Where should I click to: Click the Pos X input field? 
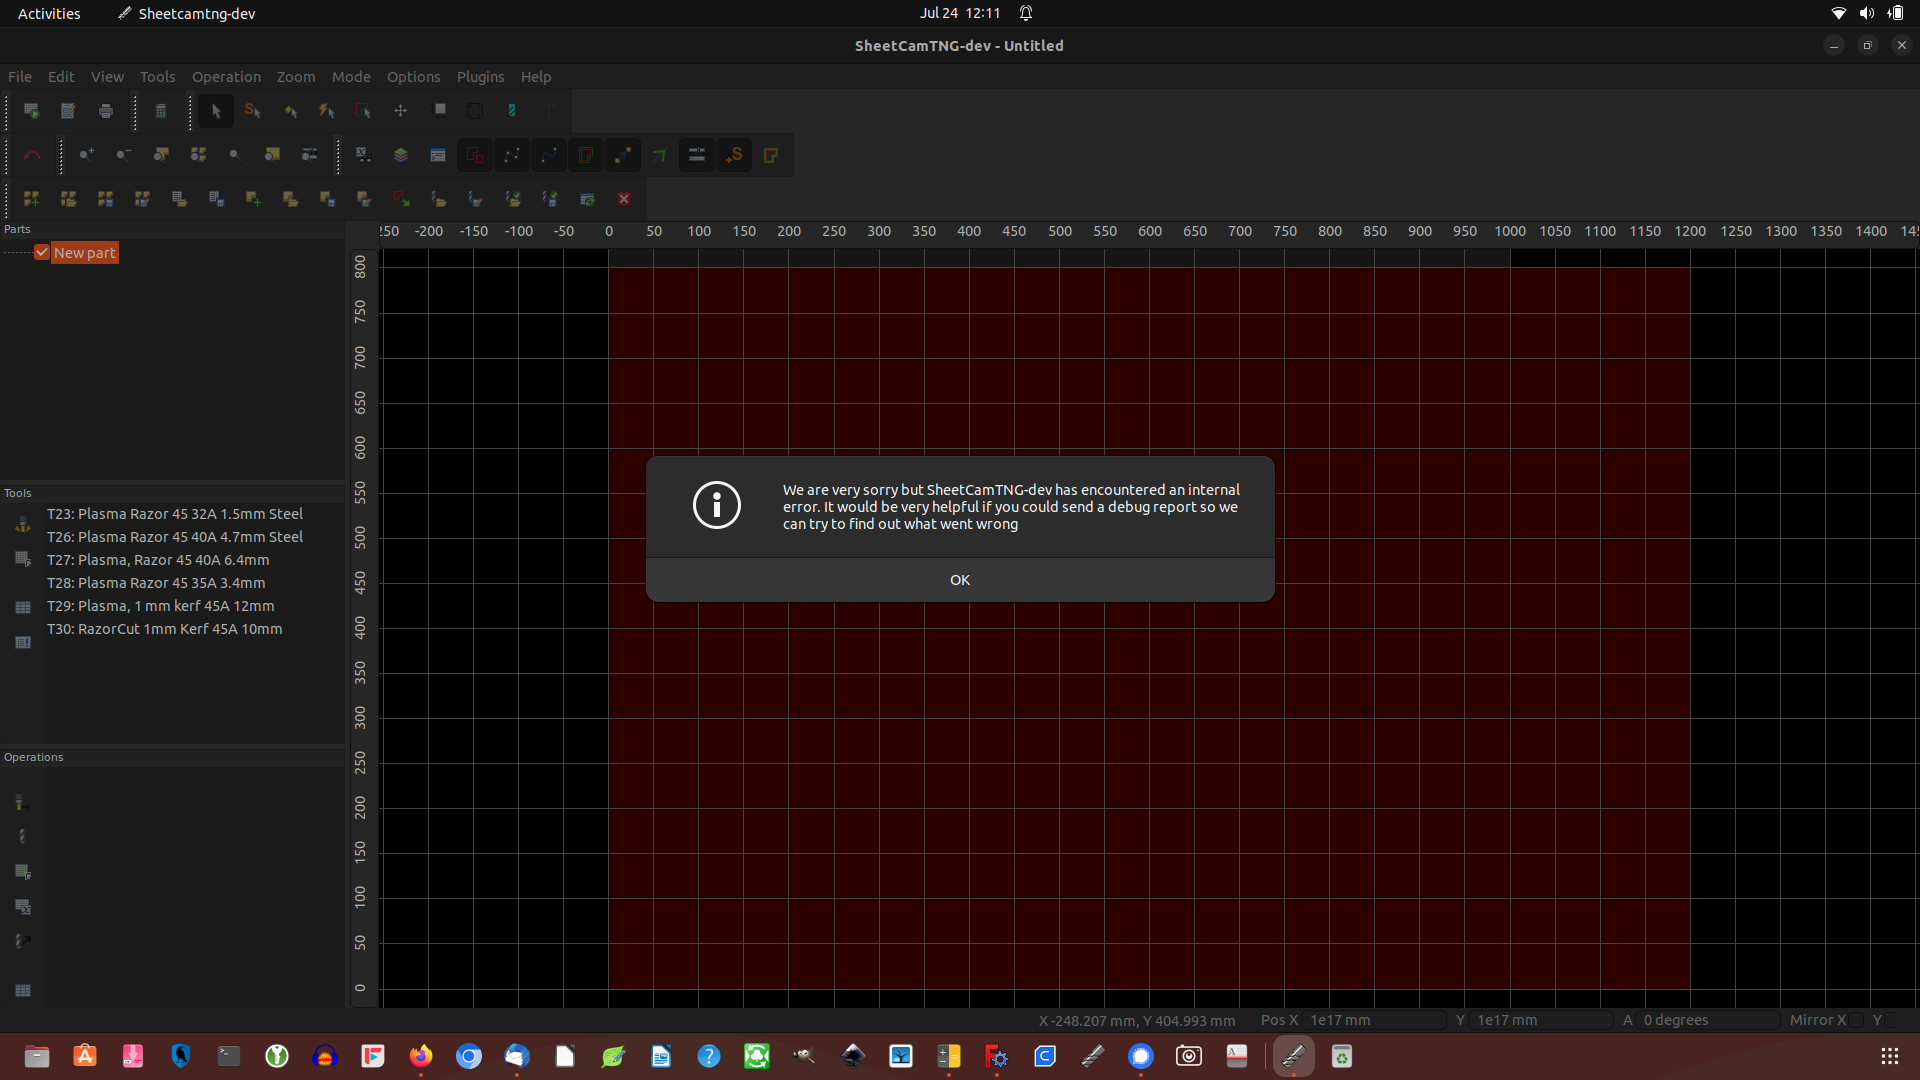coord(1375,1020)
